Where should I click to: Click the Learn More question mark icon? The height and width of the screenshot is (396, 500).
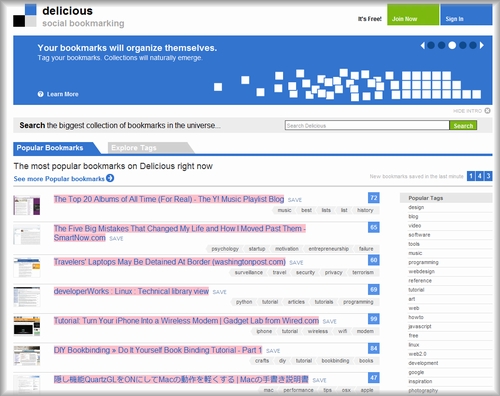tap(41, 94)
